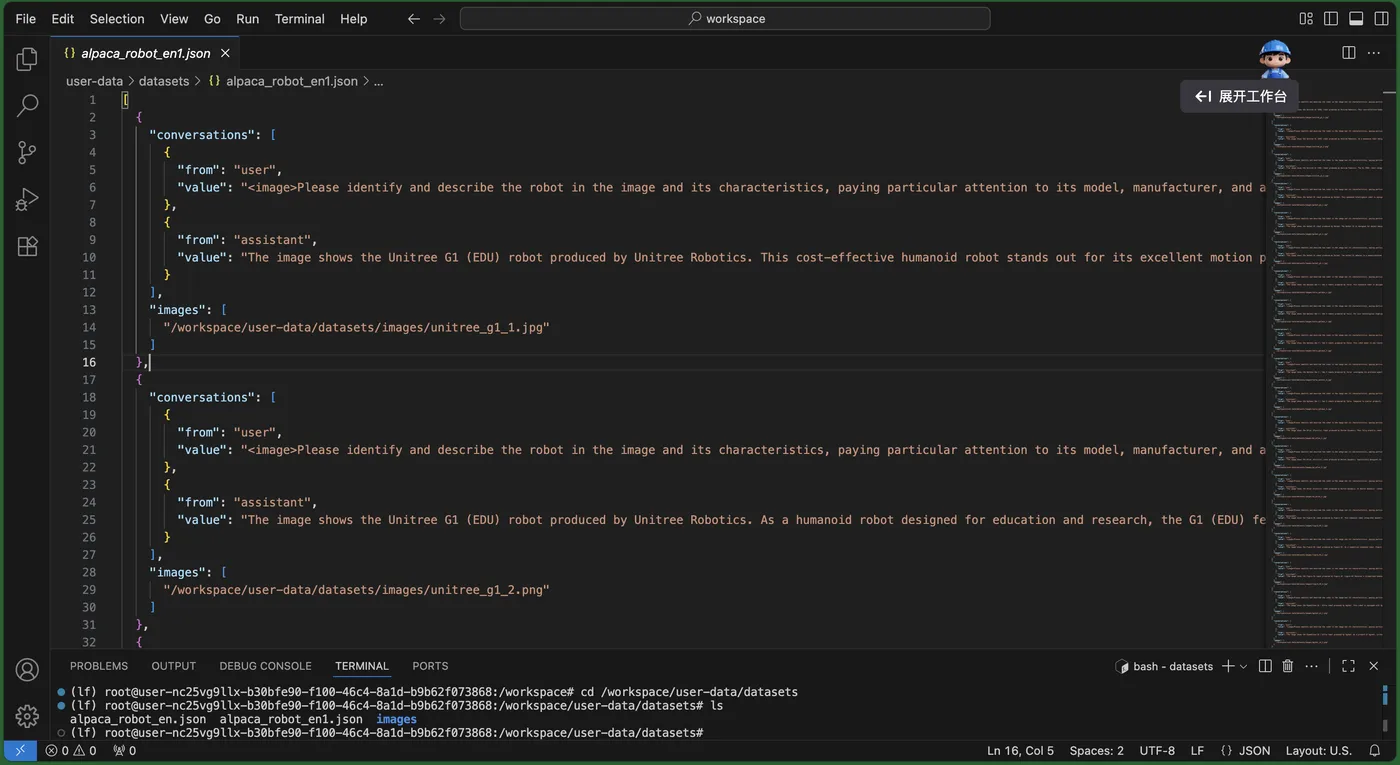Viewport: 1400px width, 765px height.
Task: Click alpaca_robot_en.json in terminal output
Action: pyautogui.click(x=138, y=719)
